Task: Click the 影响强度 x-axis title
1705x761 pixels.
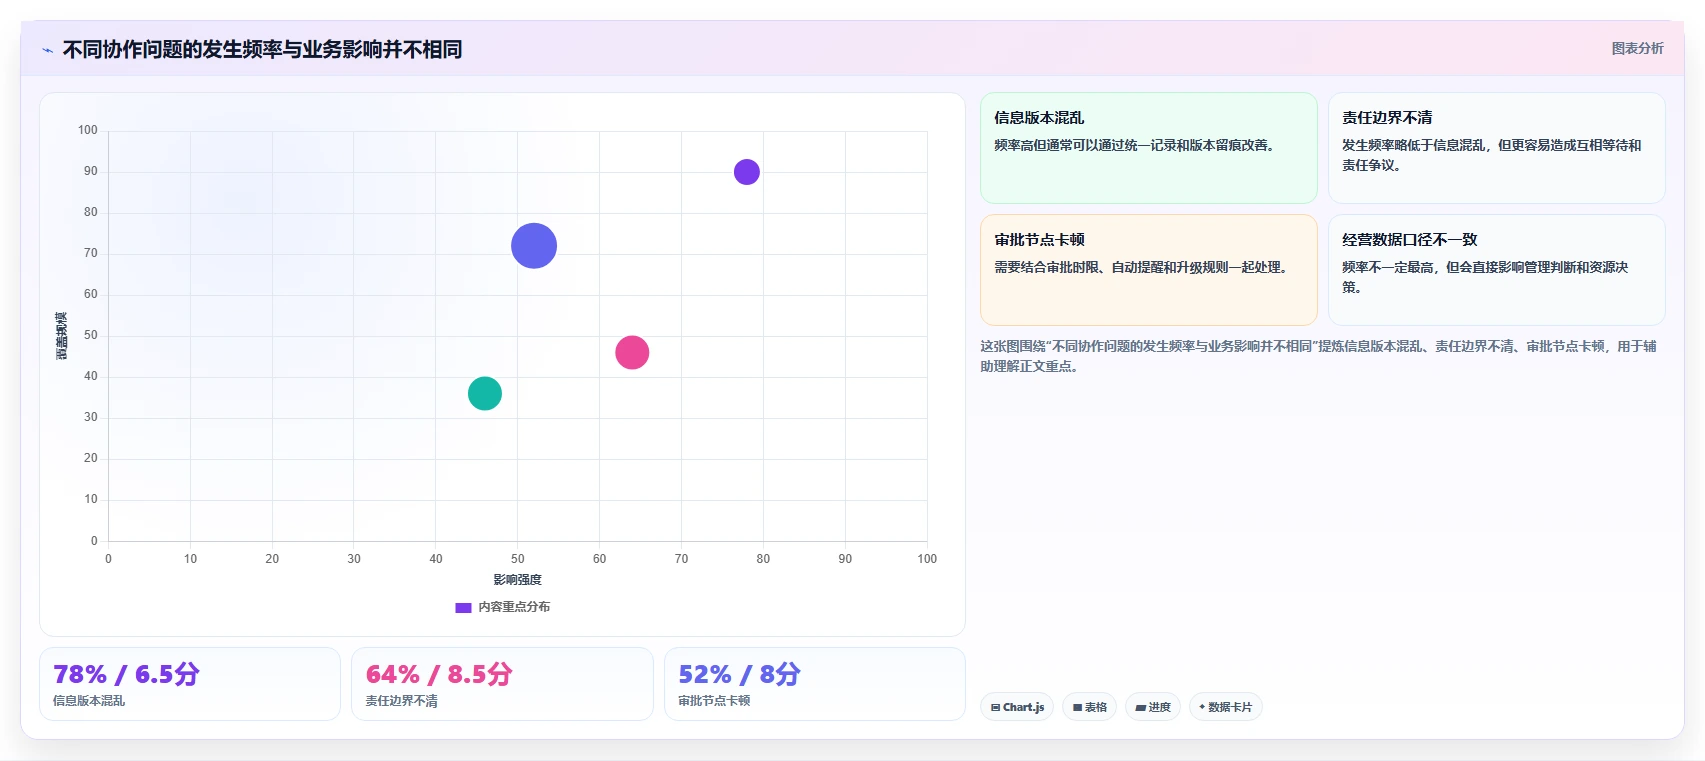Action: (517, 580)
